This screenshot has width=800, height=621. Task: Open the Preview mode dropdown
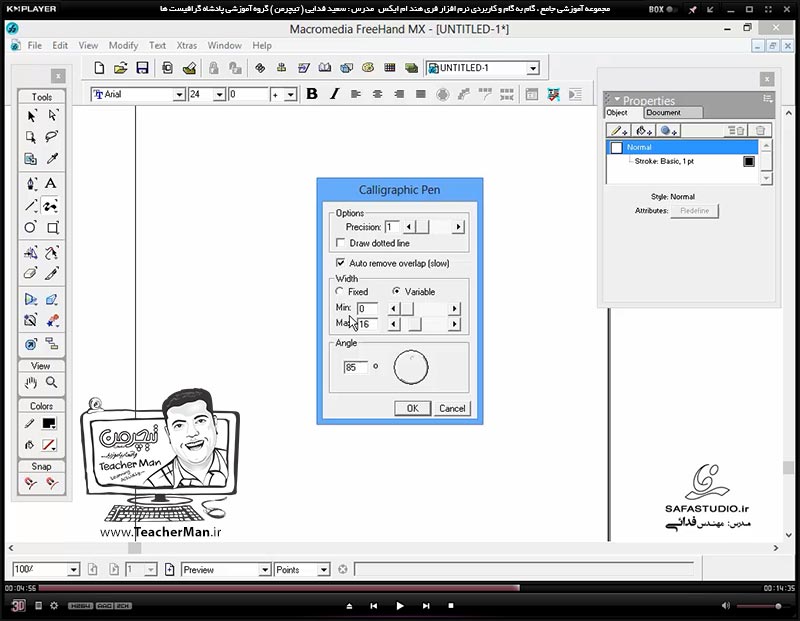point(264,569)
